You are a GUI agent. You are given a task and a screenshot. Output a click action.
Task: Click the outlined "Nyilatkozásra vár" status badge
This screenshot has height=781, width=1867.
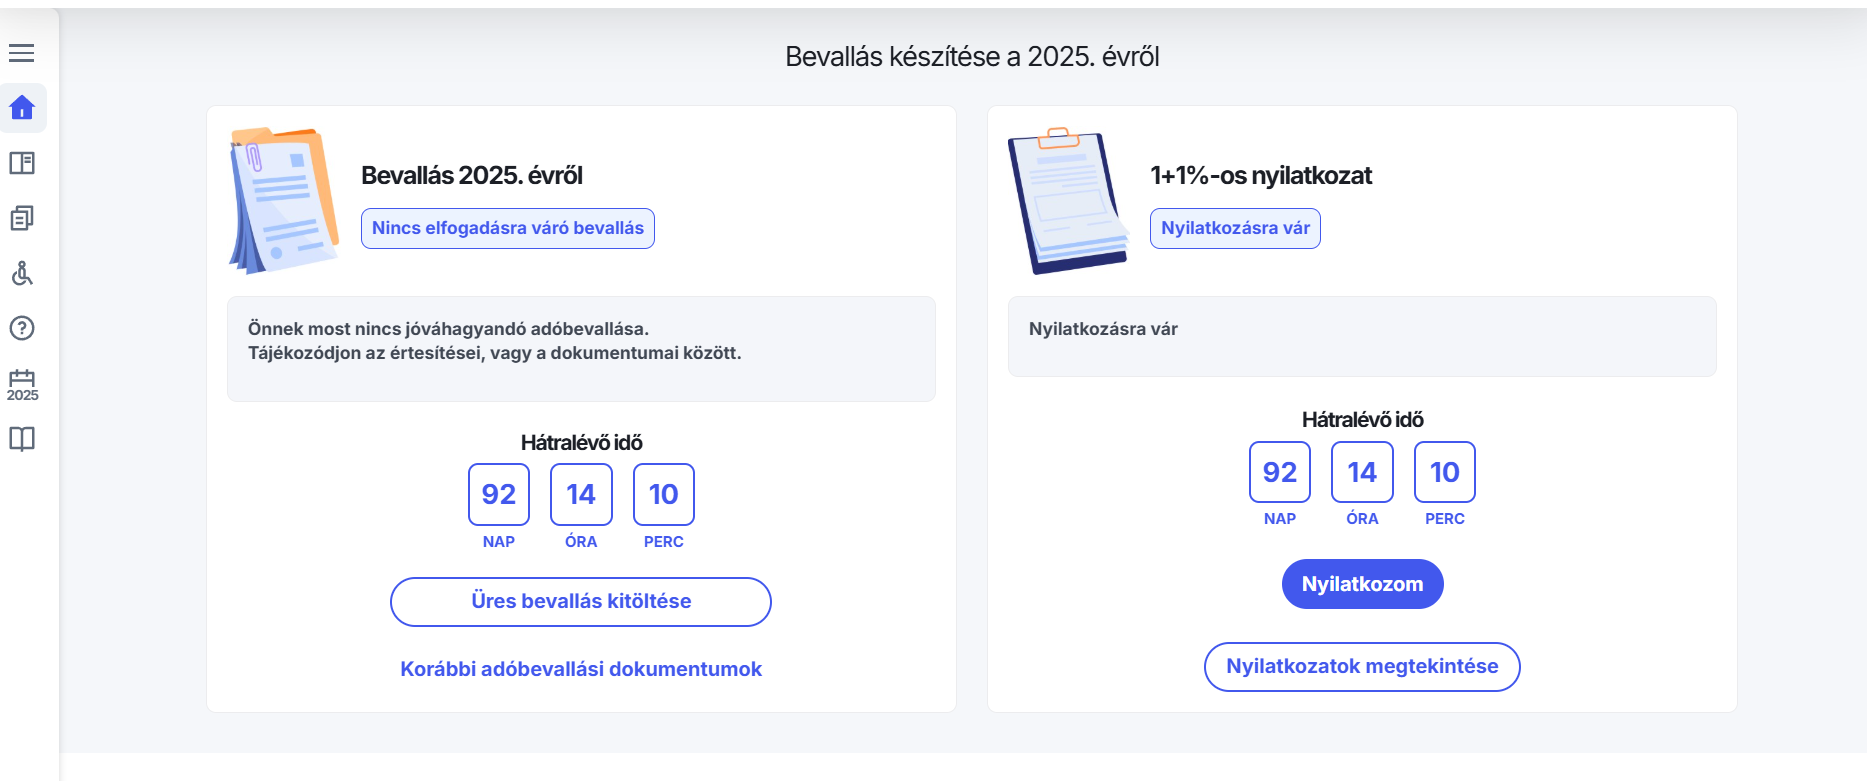pos(1235,228)
